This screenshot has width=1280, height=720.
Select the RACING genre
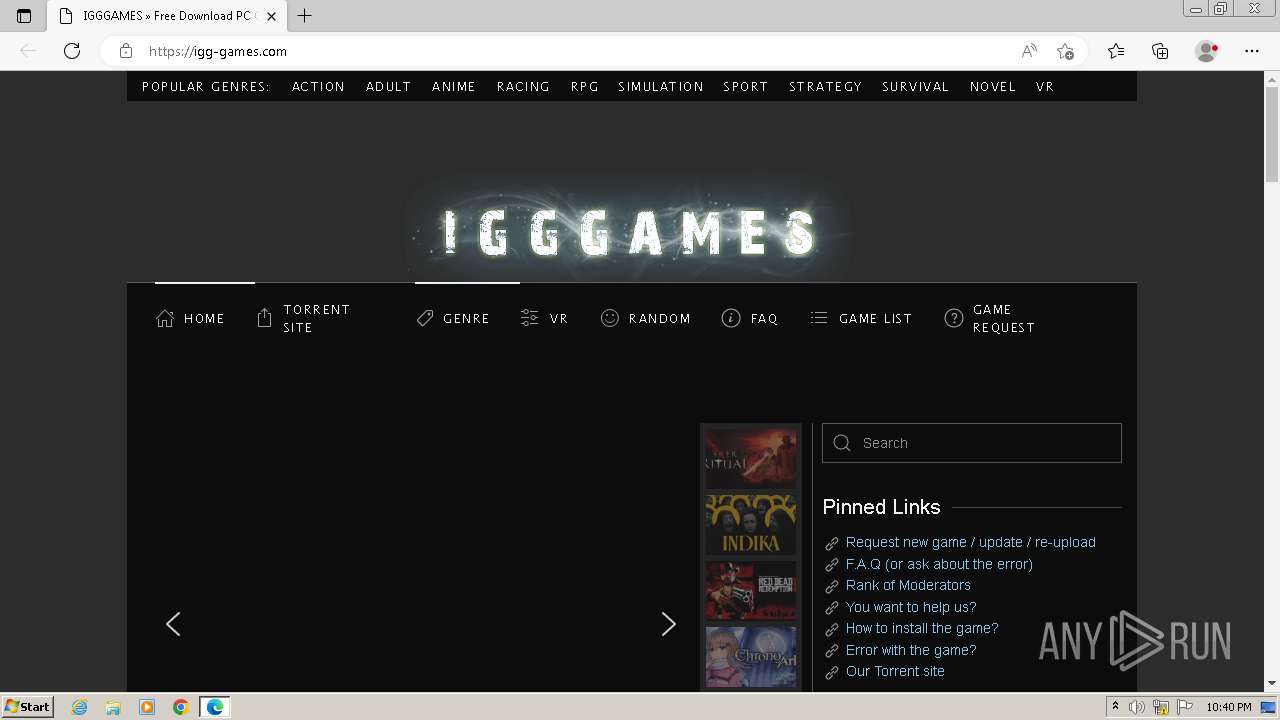tap(523, 86)
